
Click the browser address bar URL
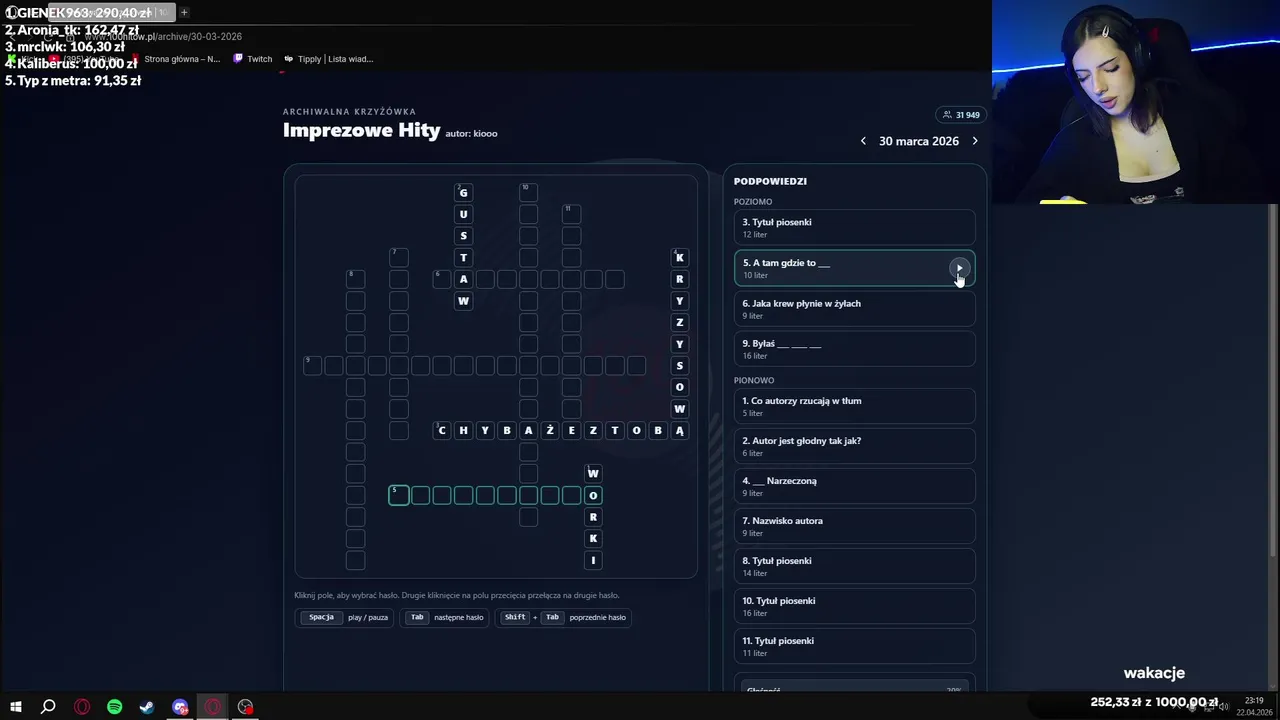click(x=164, y=37)
